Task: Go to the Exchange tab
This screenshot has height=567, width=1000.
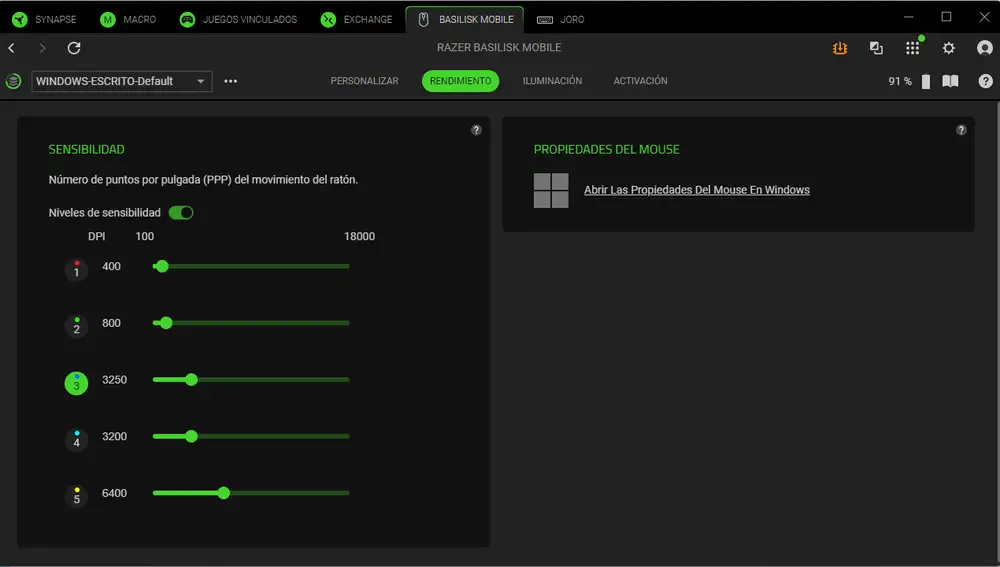Action: pos(357,19)
